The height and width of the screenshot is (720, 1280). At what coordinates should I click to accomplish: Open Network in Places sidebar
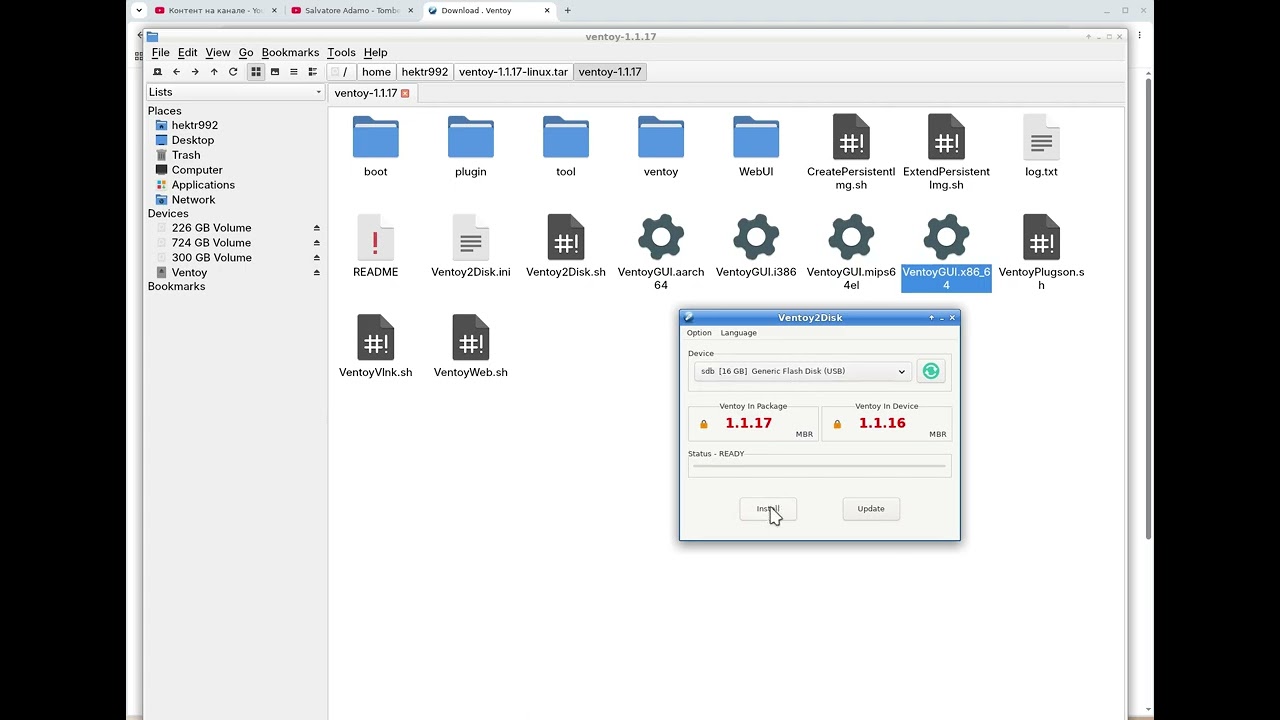(x=193, y=200)
